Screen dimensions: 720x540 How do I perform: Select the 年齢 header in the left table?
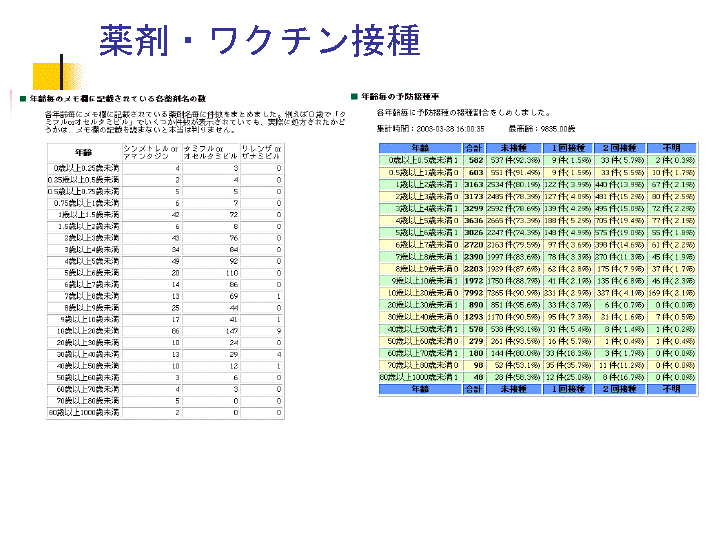pos(83,150)
